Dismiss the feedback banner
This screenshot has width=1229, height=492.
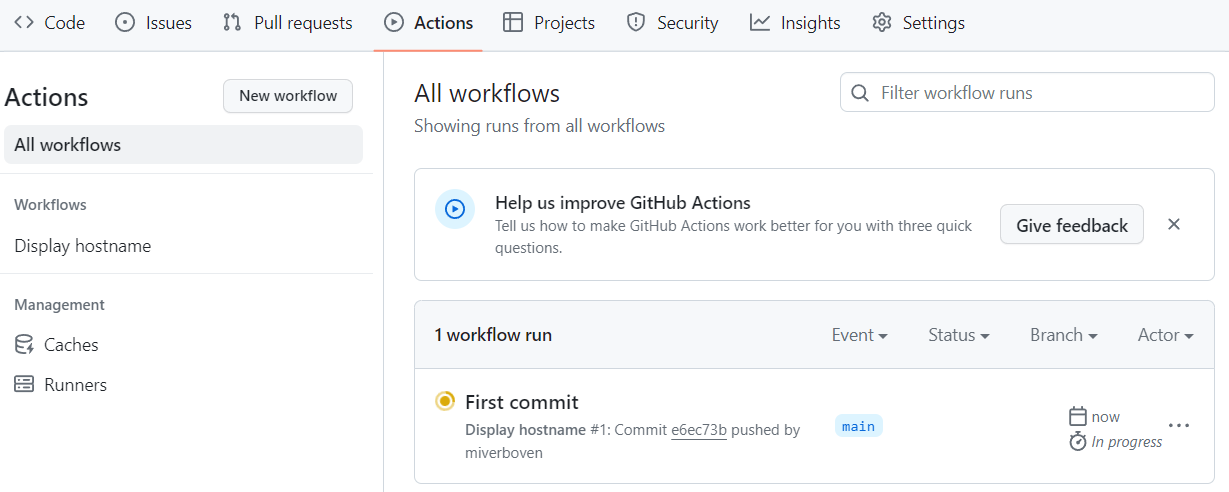1174,224
